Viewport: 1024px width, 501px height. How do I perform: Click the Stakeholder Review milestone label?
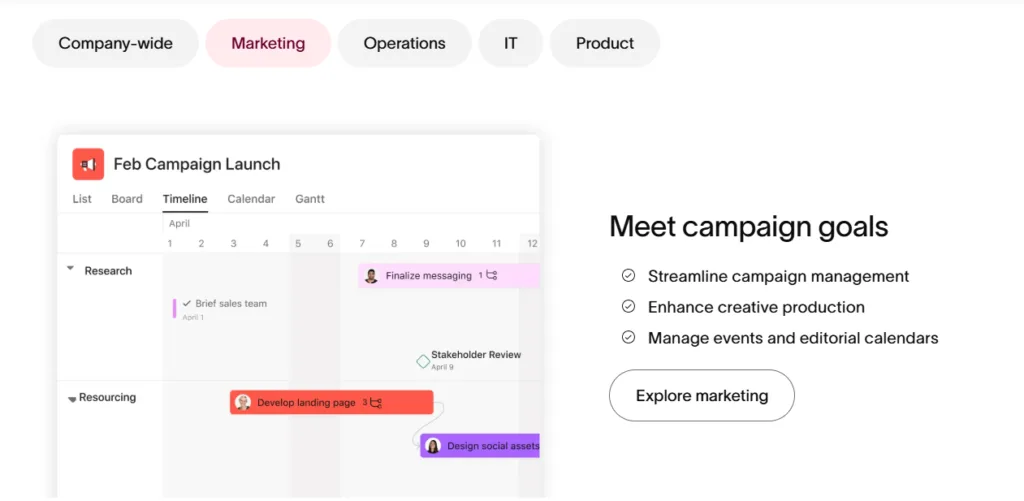[x=476, y=355]
